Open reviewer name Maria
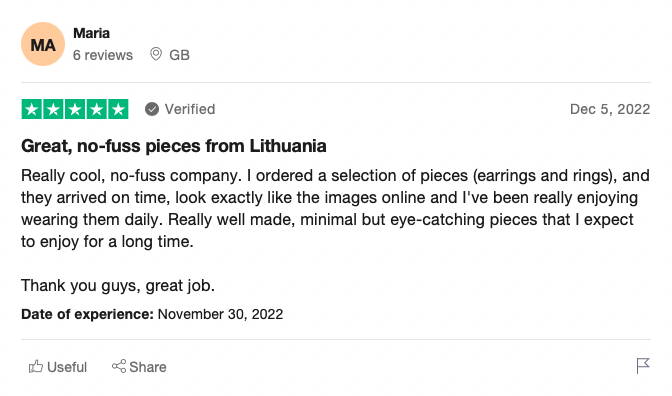The height and width of the screenshot is (396, 672). (91, 33)
